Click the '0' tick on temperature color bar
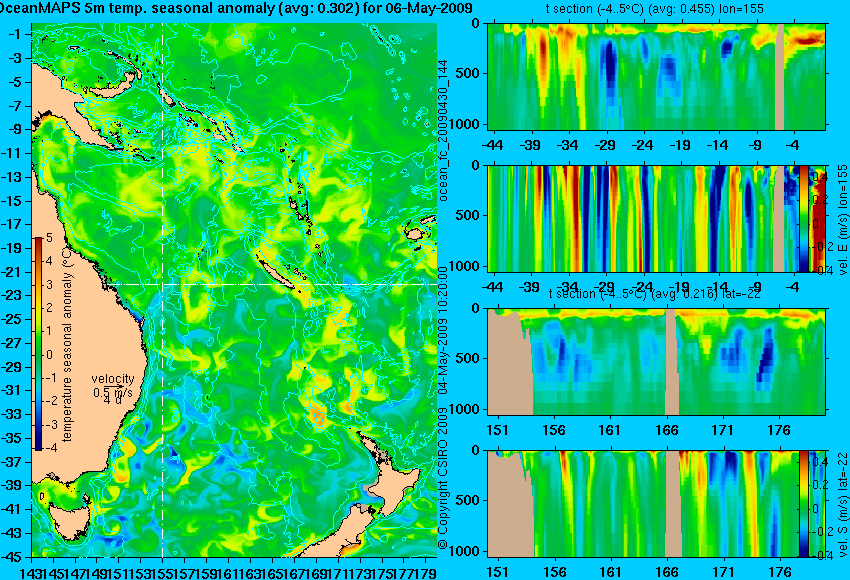The height and width of the screenshot is (580, 850). click(49, 355)
